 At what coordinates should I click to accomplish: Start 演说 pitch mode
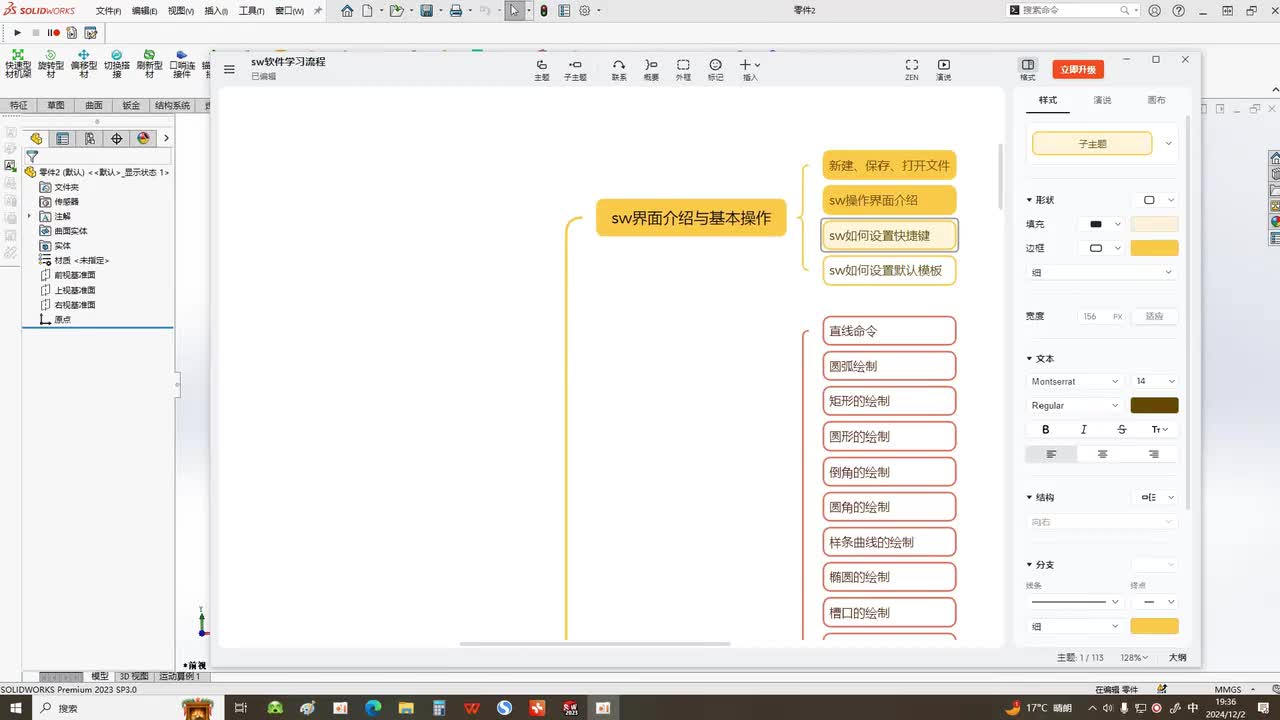click(943, 69)
